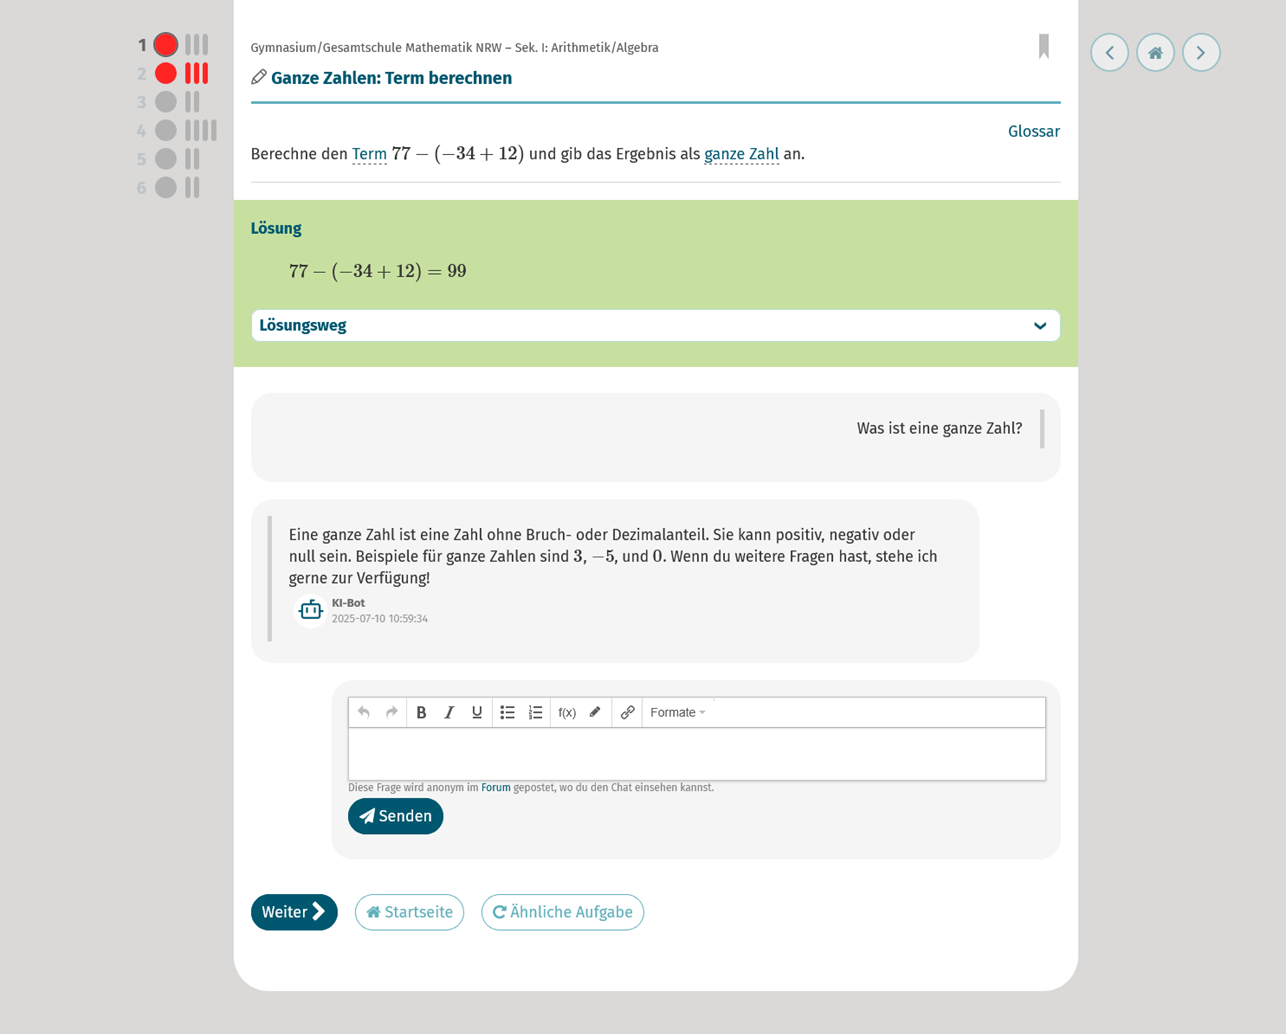
Task: Insert a hyperlink with the link icon
Action: [x=627, y=712]
